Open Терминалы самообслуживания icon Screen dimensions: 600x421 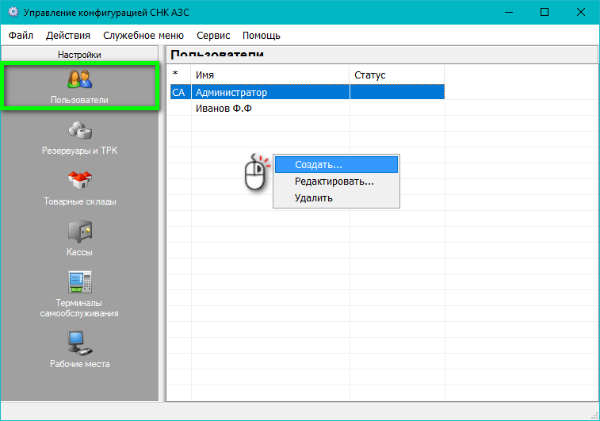click(80, 281)
